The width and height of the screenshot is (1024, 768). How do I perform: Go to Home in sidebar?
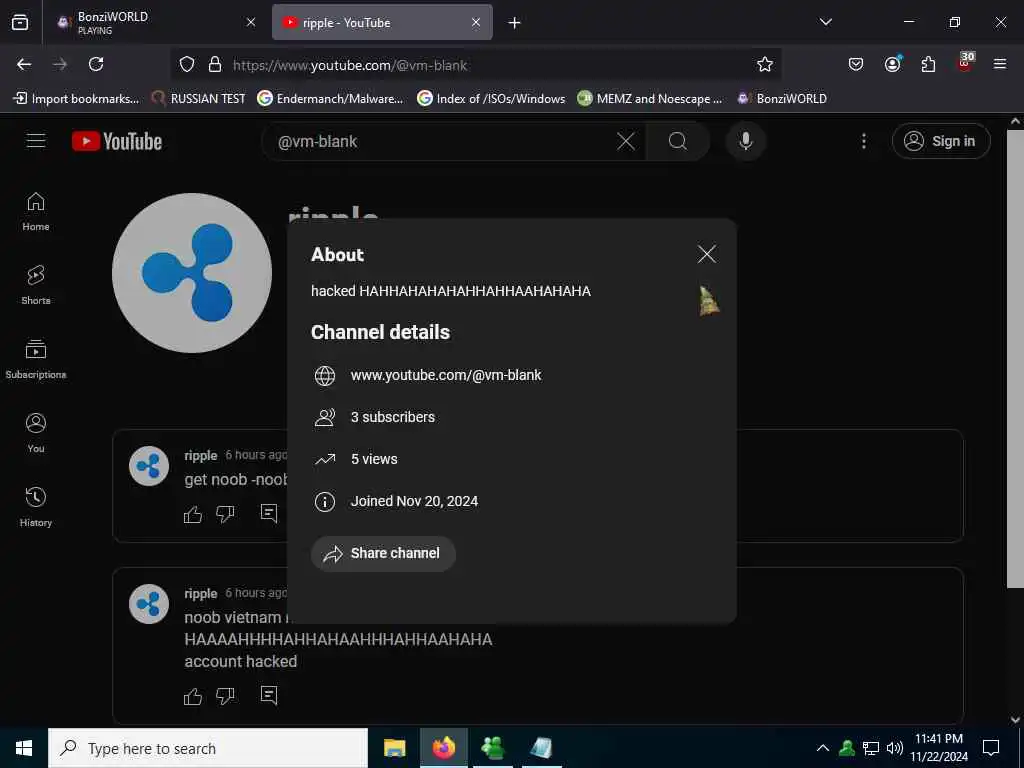(x=36, y=212)
